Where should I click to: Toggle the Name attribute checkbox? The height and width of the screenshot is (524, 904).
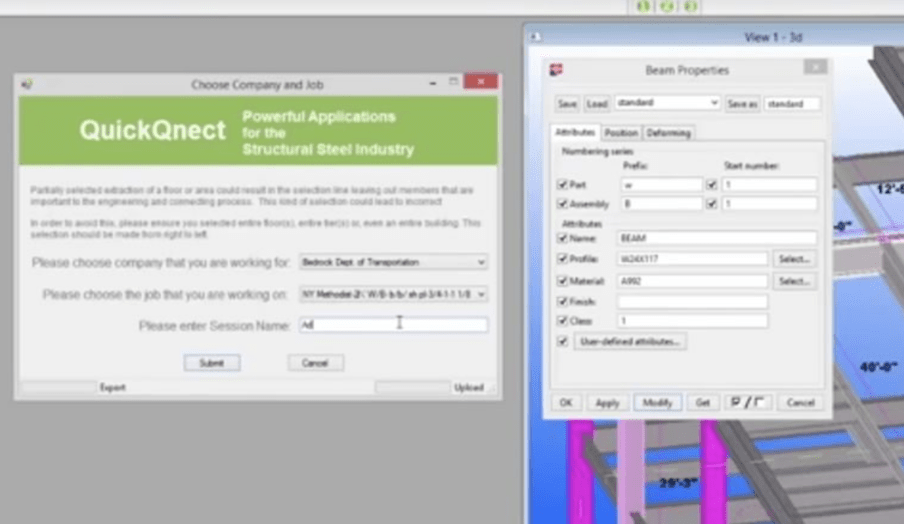coord(562,238)
